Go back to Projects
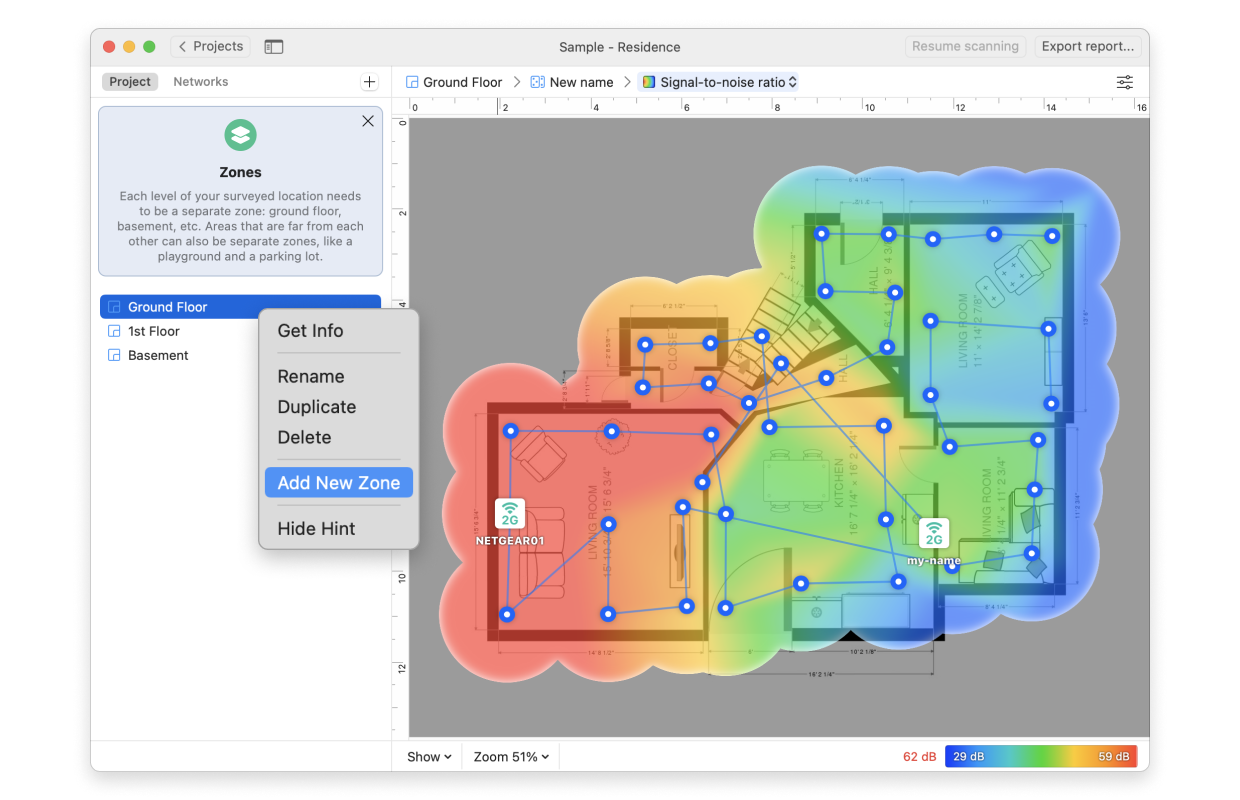Image resolution: width=1240 pixels, height=800 pixels. pyautogui.click(x=210, y=46)
